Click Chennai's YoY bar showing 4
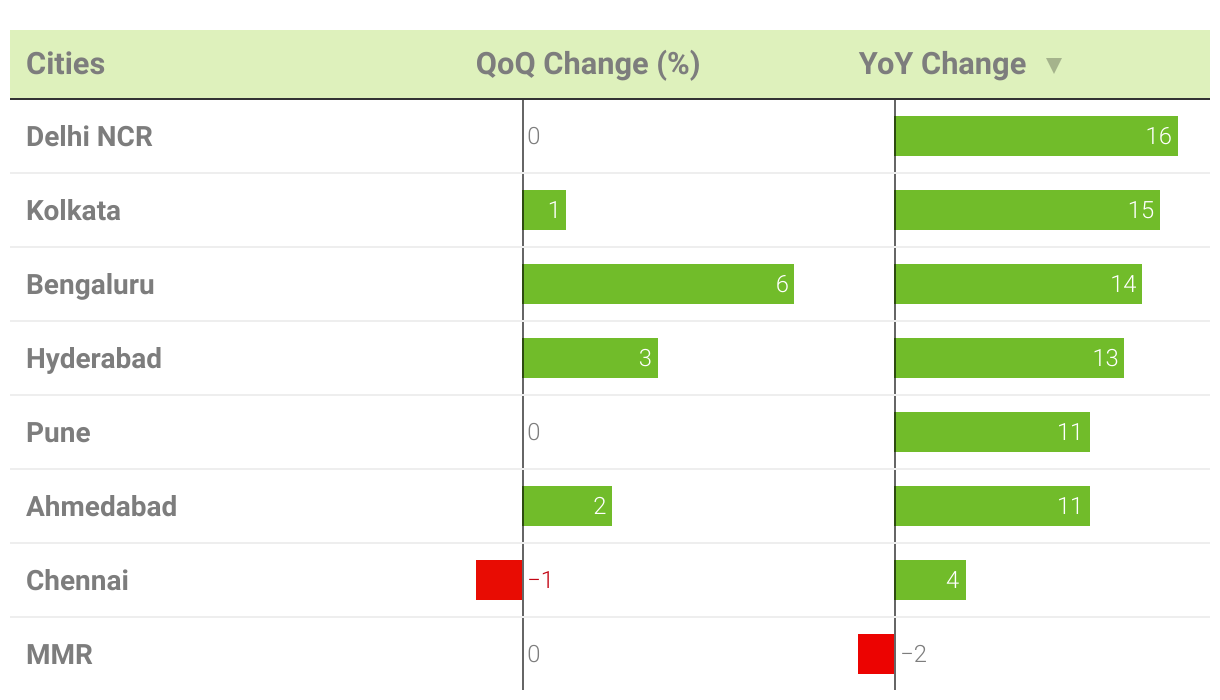The image size is (1220, 700). [930, 580]
